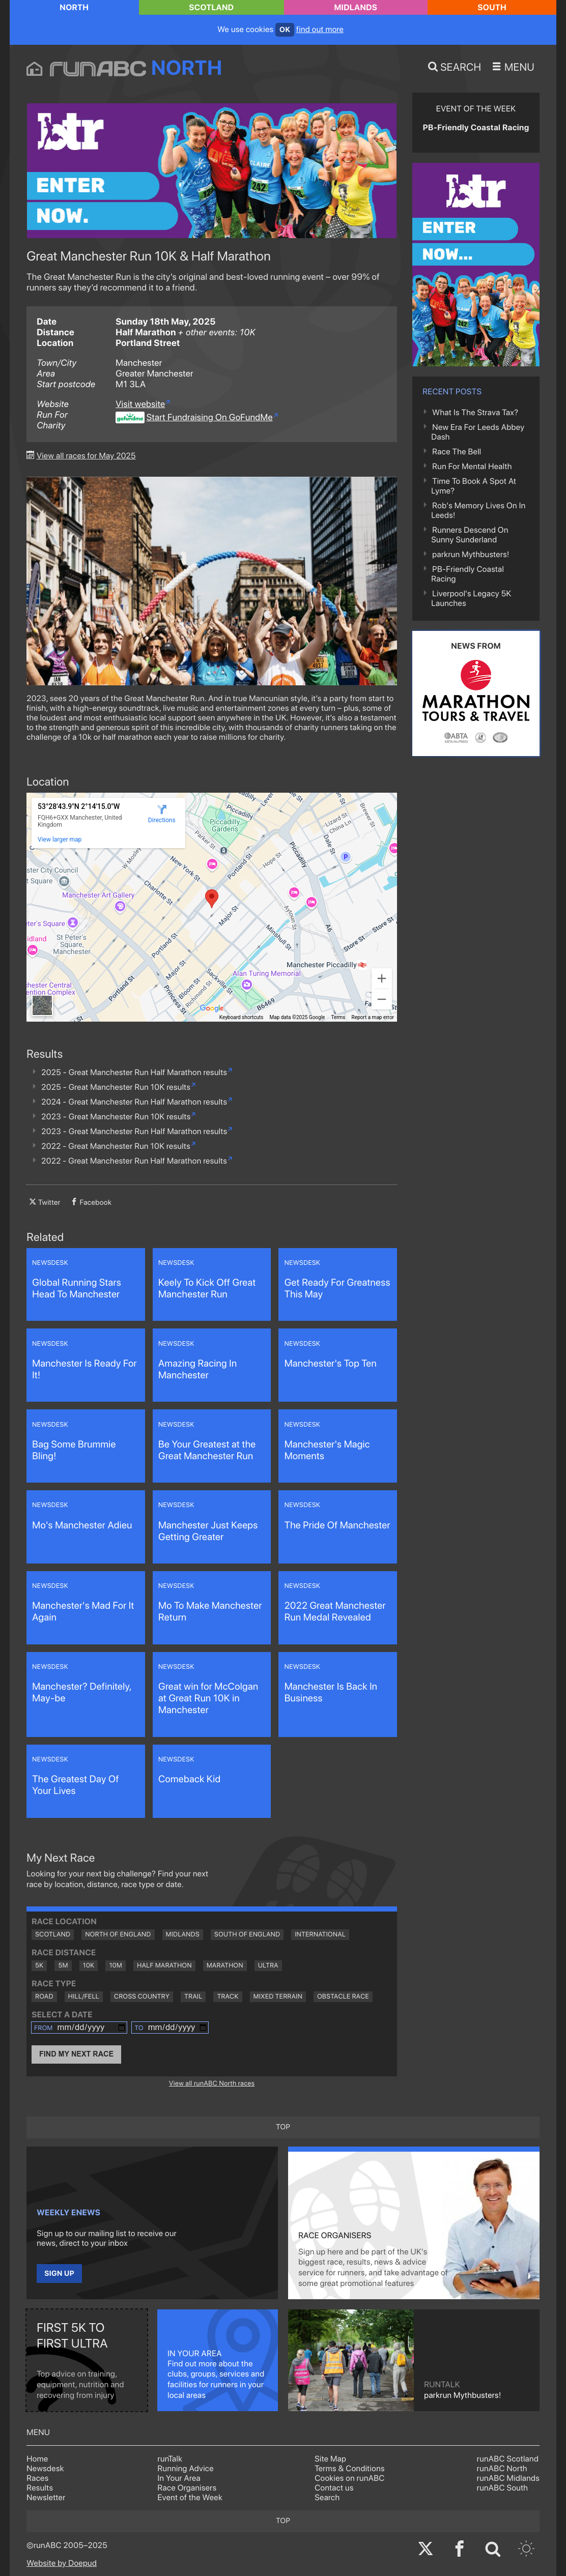Accept cookies with the OK button
The height and width of the screenshot is (2576, 566).
(x=284, y=29)
